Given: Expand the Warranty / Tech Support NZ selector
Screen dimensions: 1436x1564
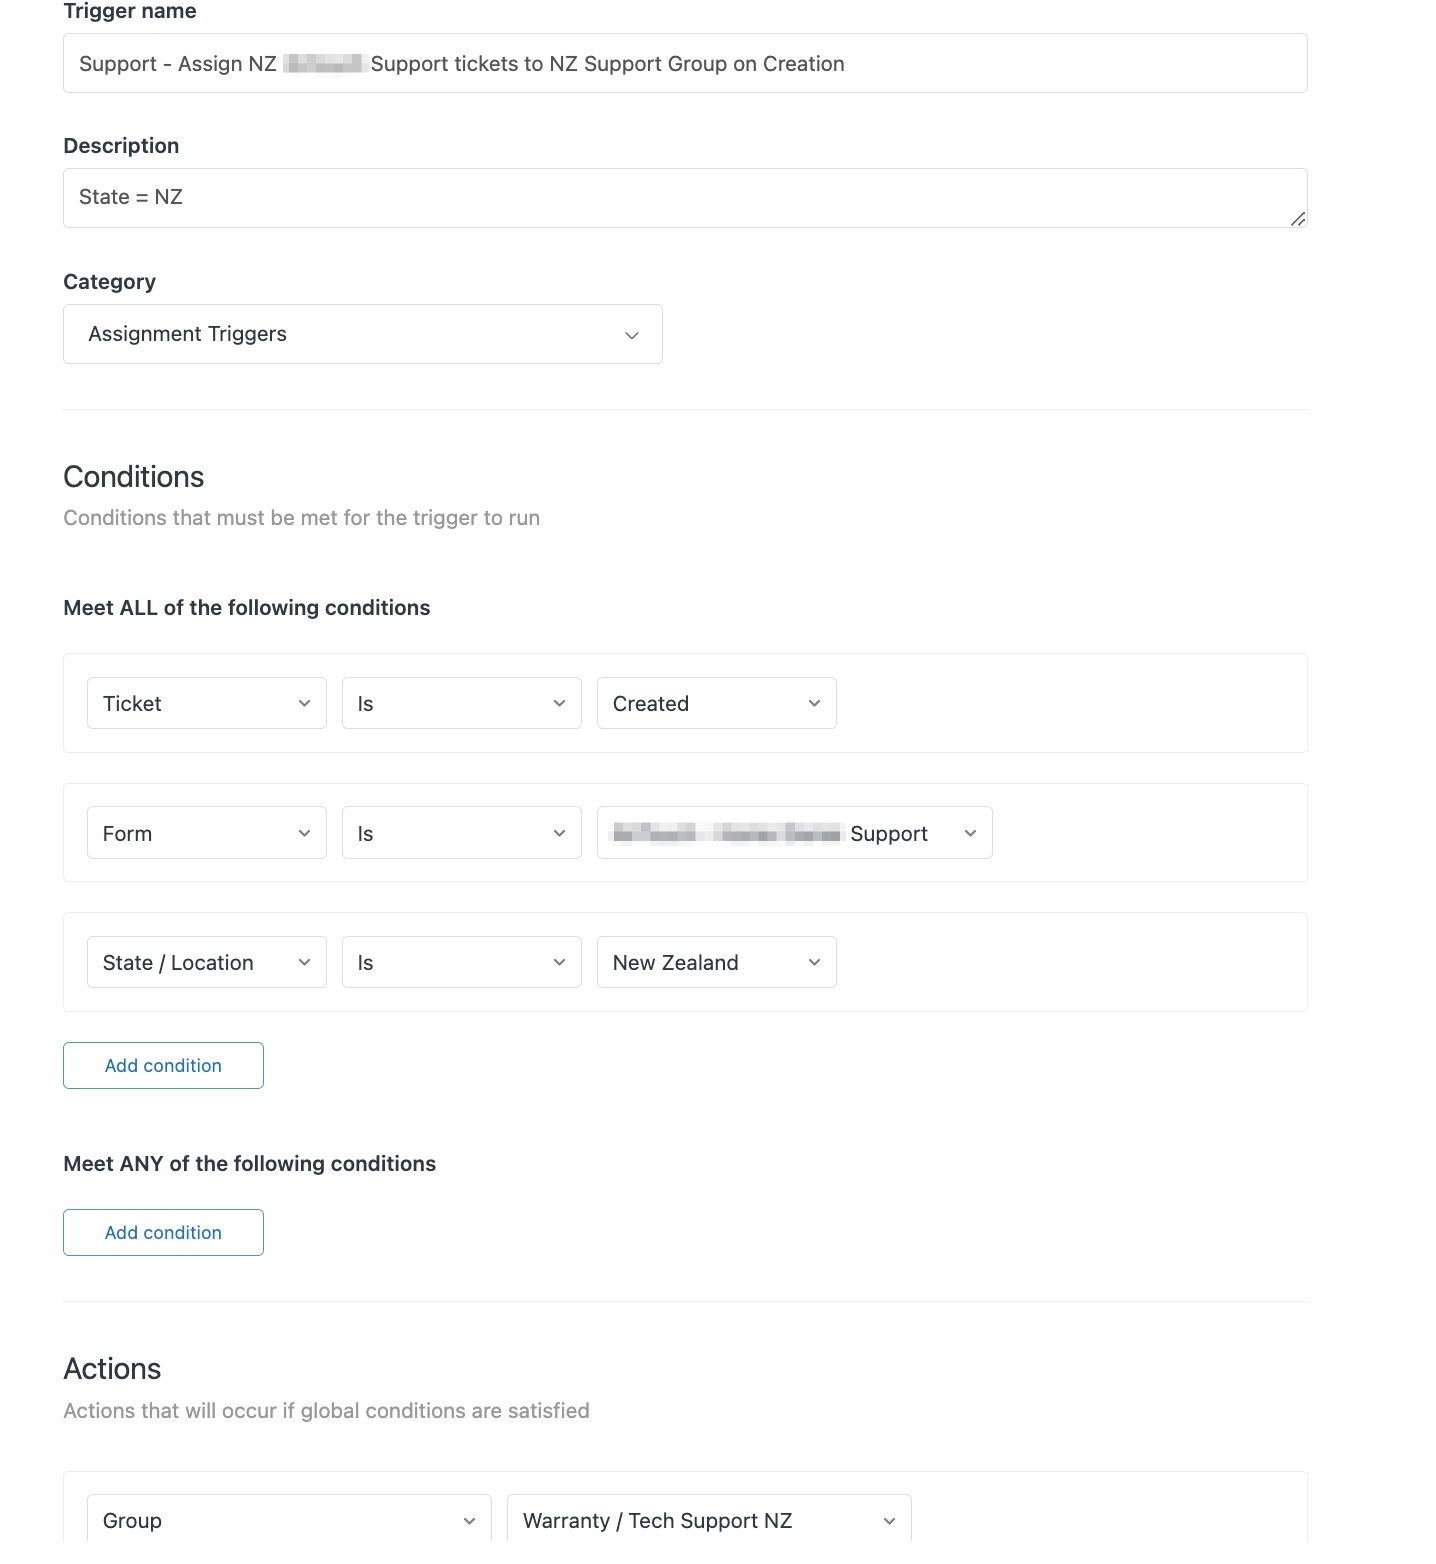Looking at the screenshot, I should click(x=708, y=1520).
